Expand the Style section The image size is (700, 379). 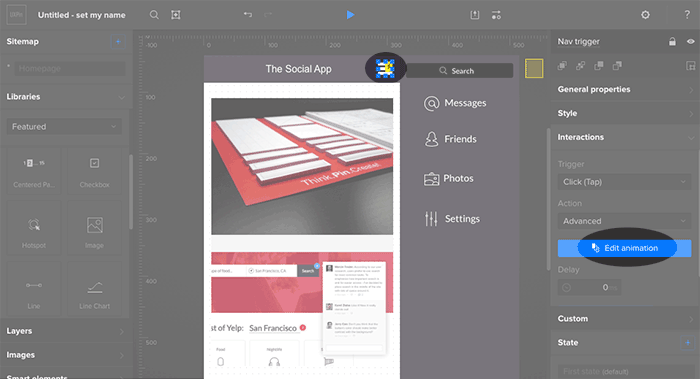[x=625, y=113]
